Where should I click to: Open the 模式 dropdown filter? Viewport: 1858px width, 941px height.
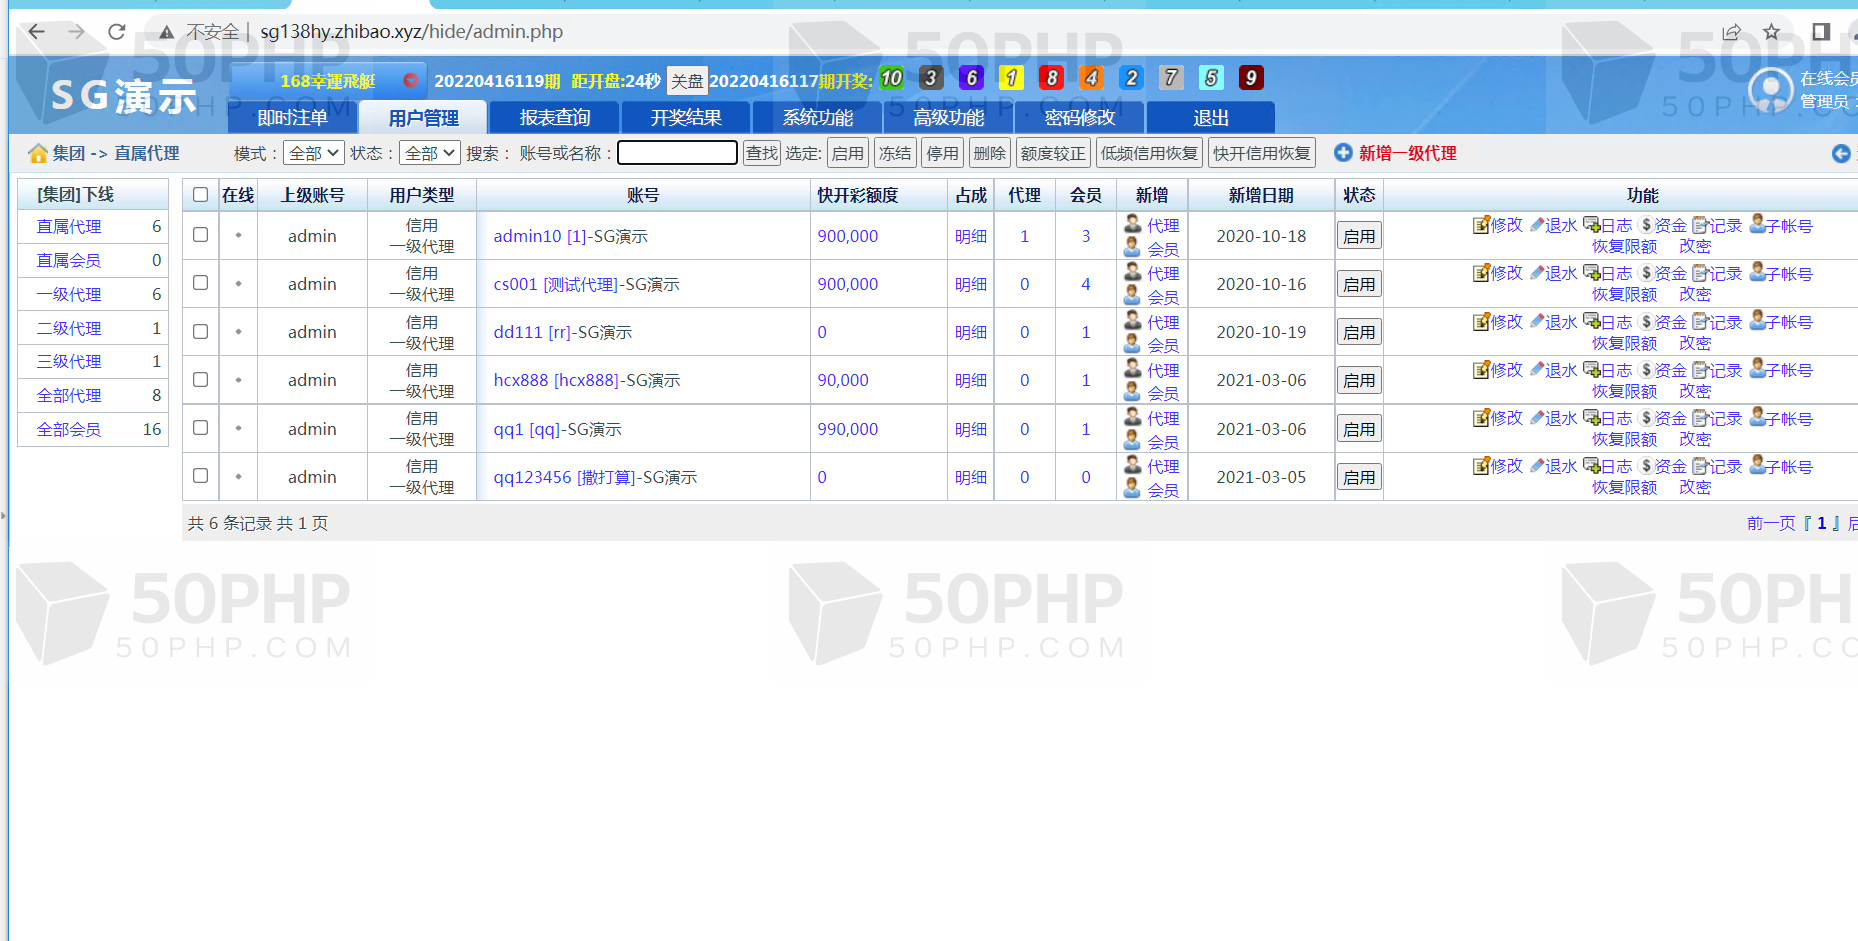point(314,153)
